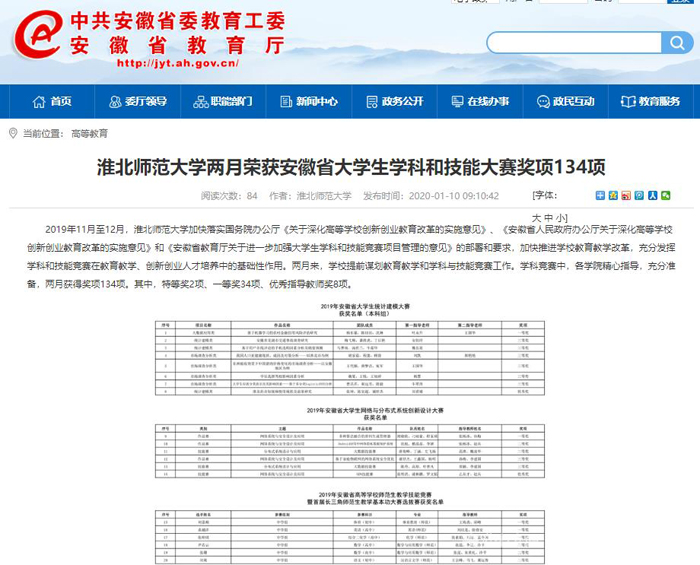Viewport: 700px width, 565px height.
Task: Open the 政务公开 navigation item
Action: [x=395, y=101]
